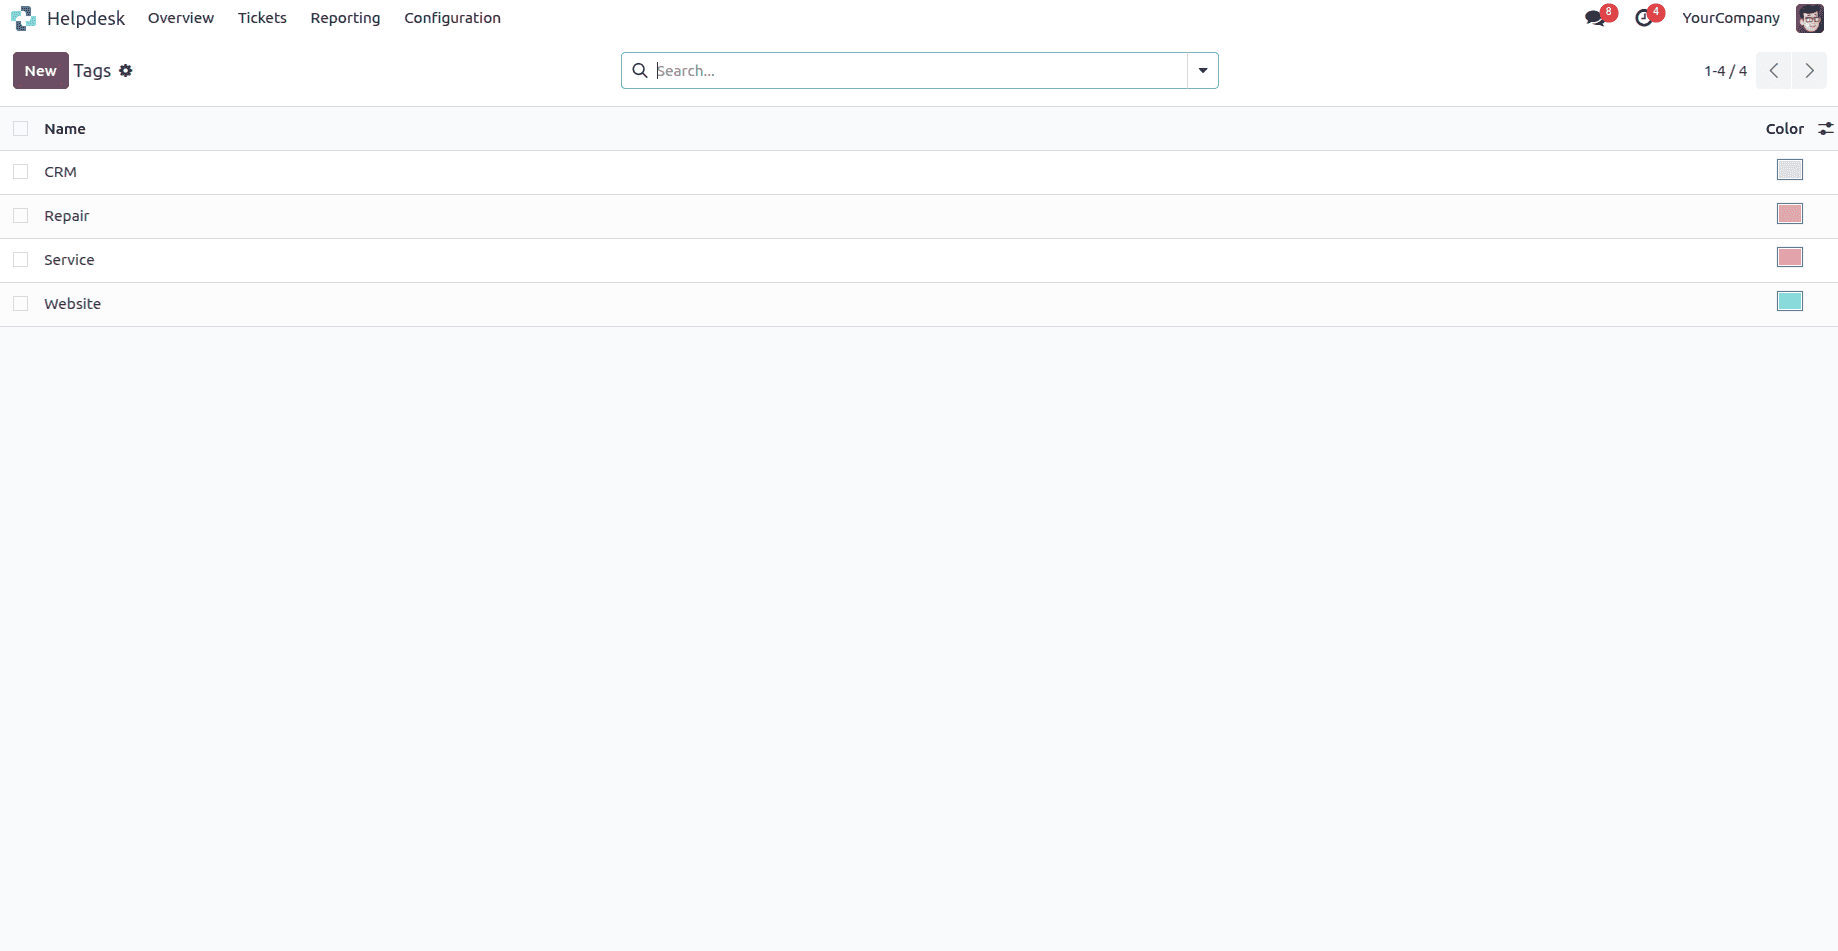Open the YourCompany switcher
1838x951 pixels.
pos(1731,18)
